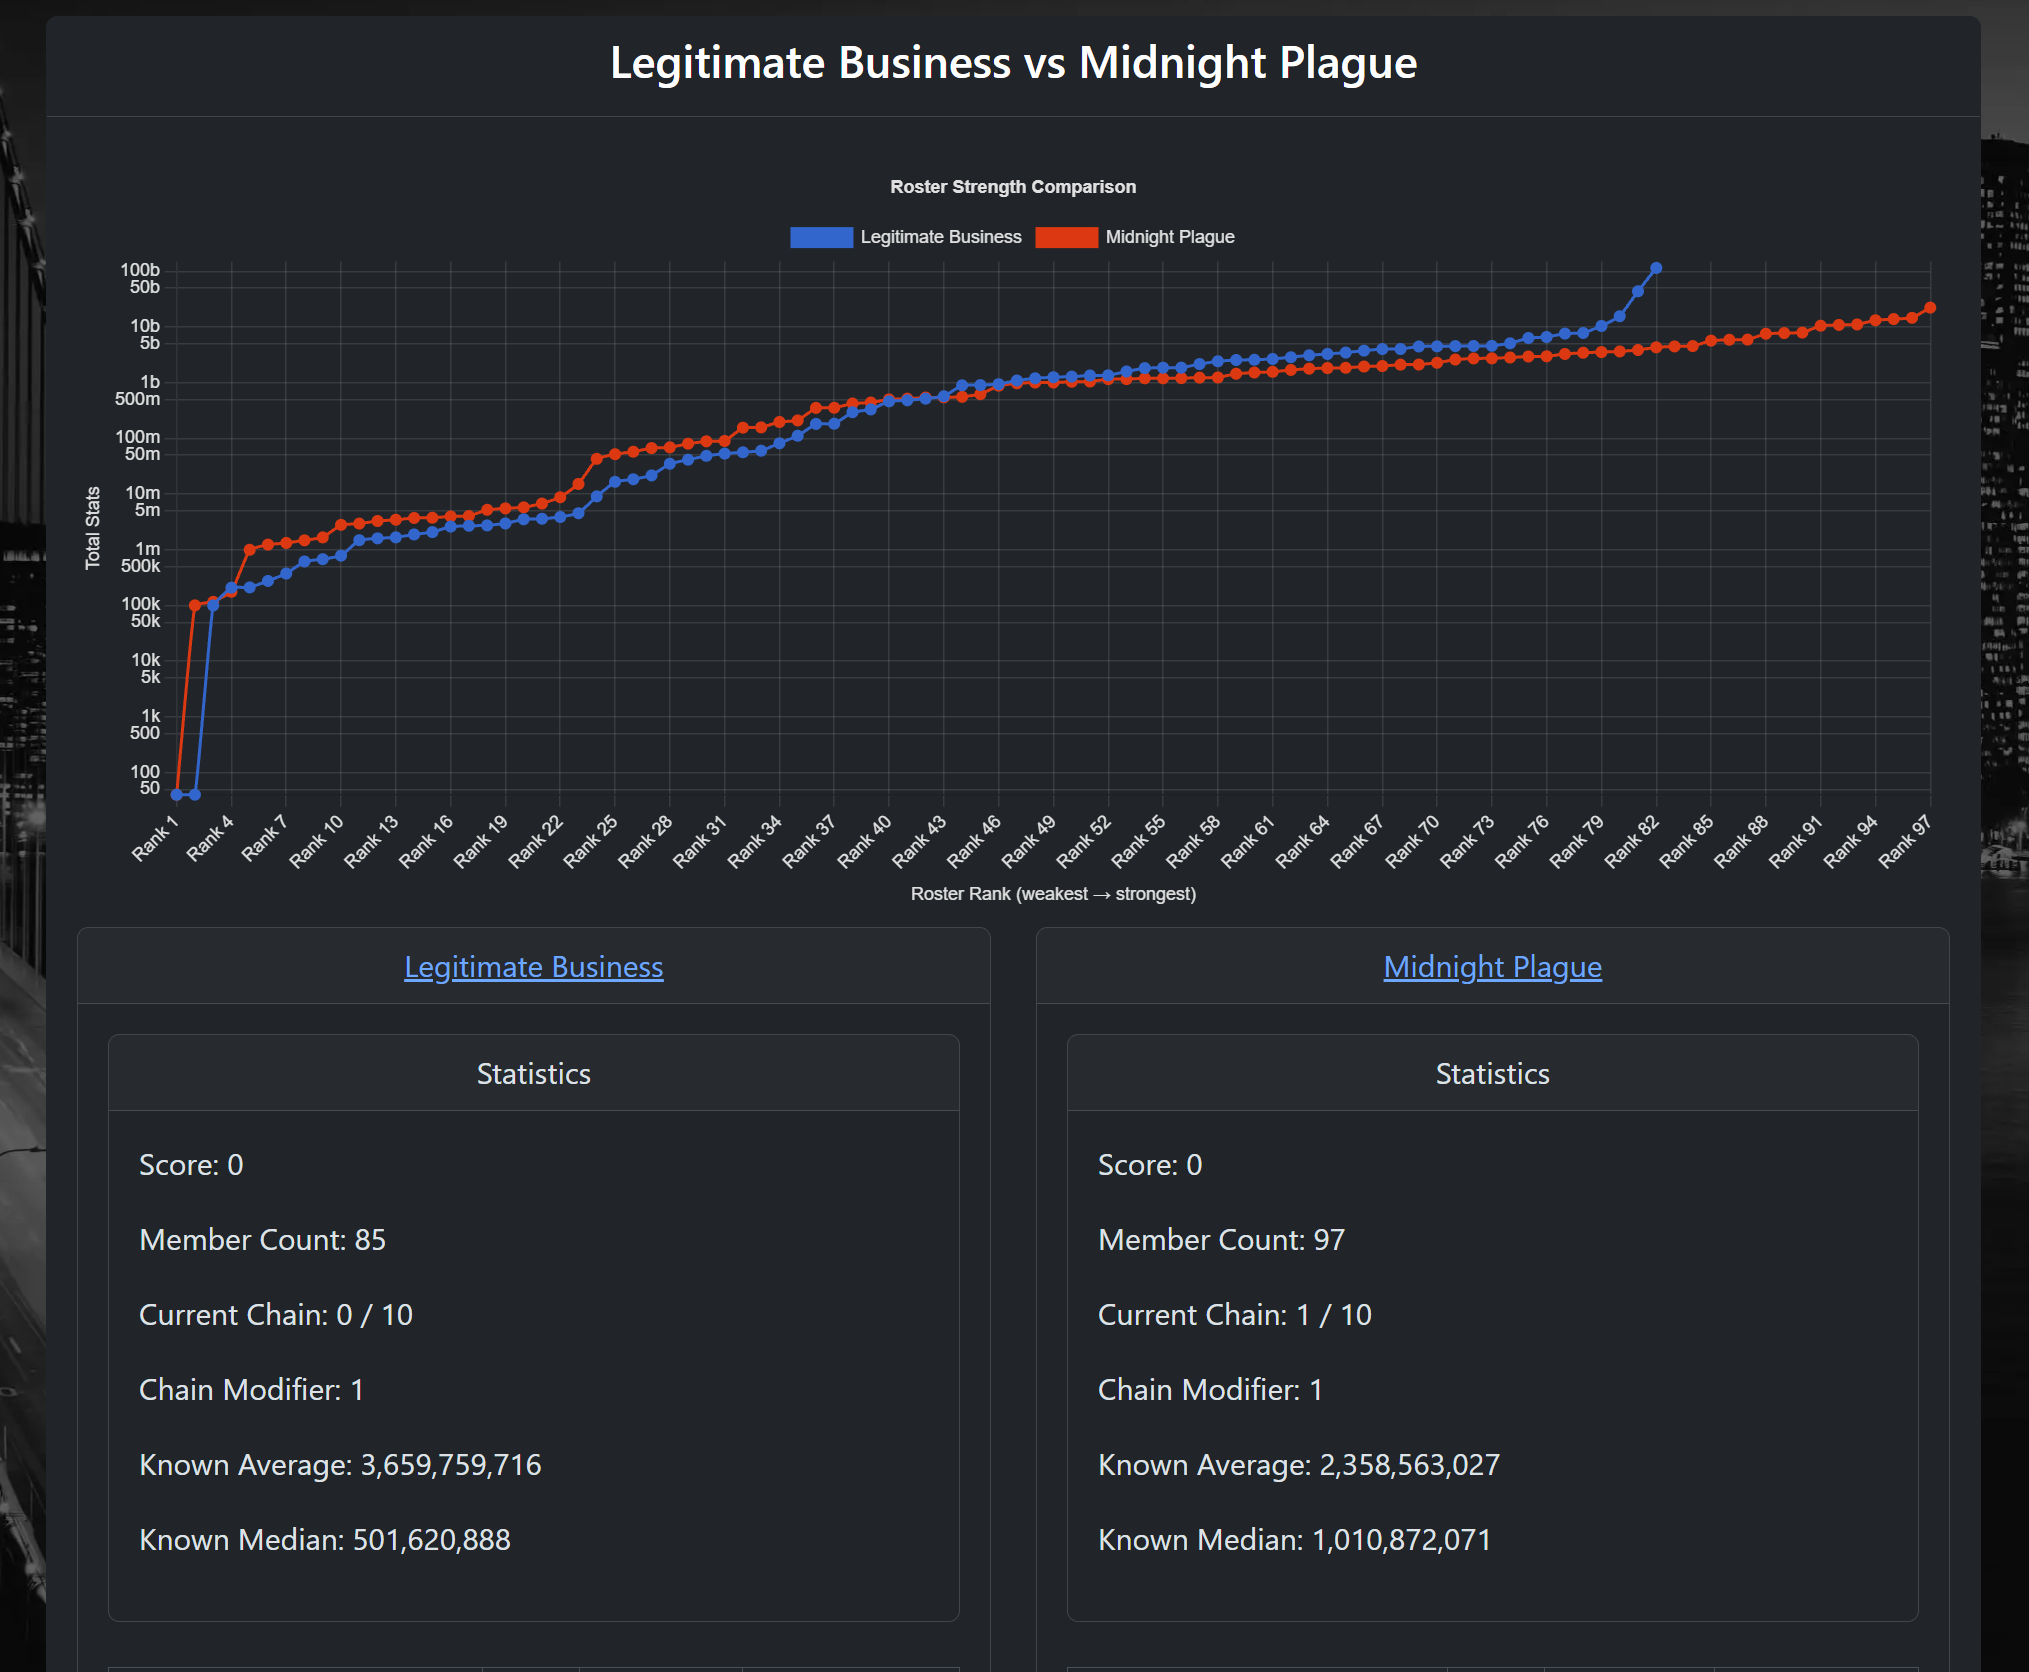Click the Rank 49 axis label
This screenshot has width=2029, height=1672.
coord(1029,841)
